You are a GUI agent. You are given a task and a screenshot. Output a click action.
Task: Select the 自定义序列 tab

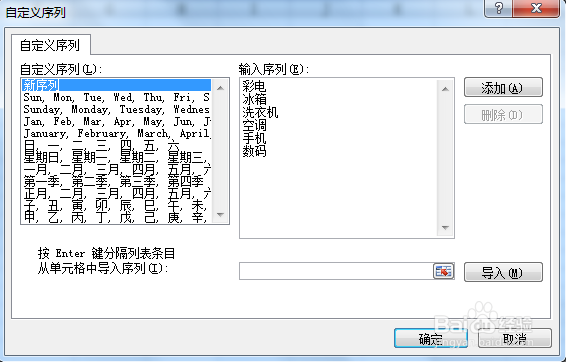[50, 45]
